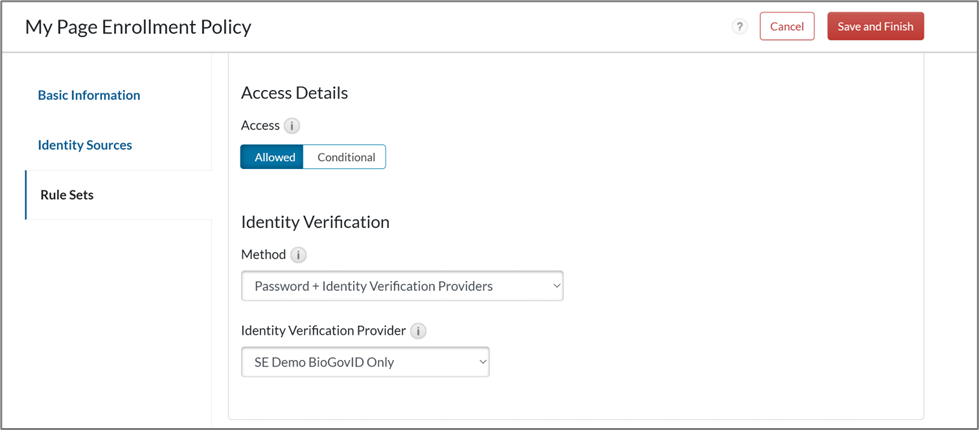979x430 pixels.
Task: Switch access to Conditional
Action: coord(346,157)
